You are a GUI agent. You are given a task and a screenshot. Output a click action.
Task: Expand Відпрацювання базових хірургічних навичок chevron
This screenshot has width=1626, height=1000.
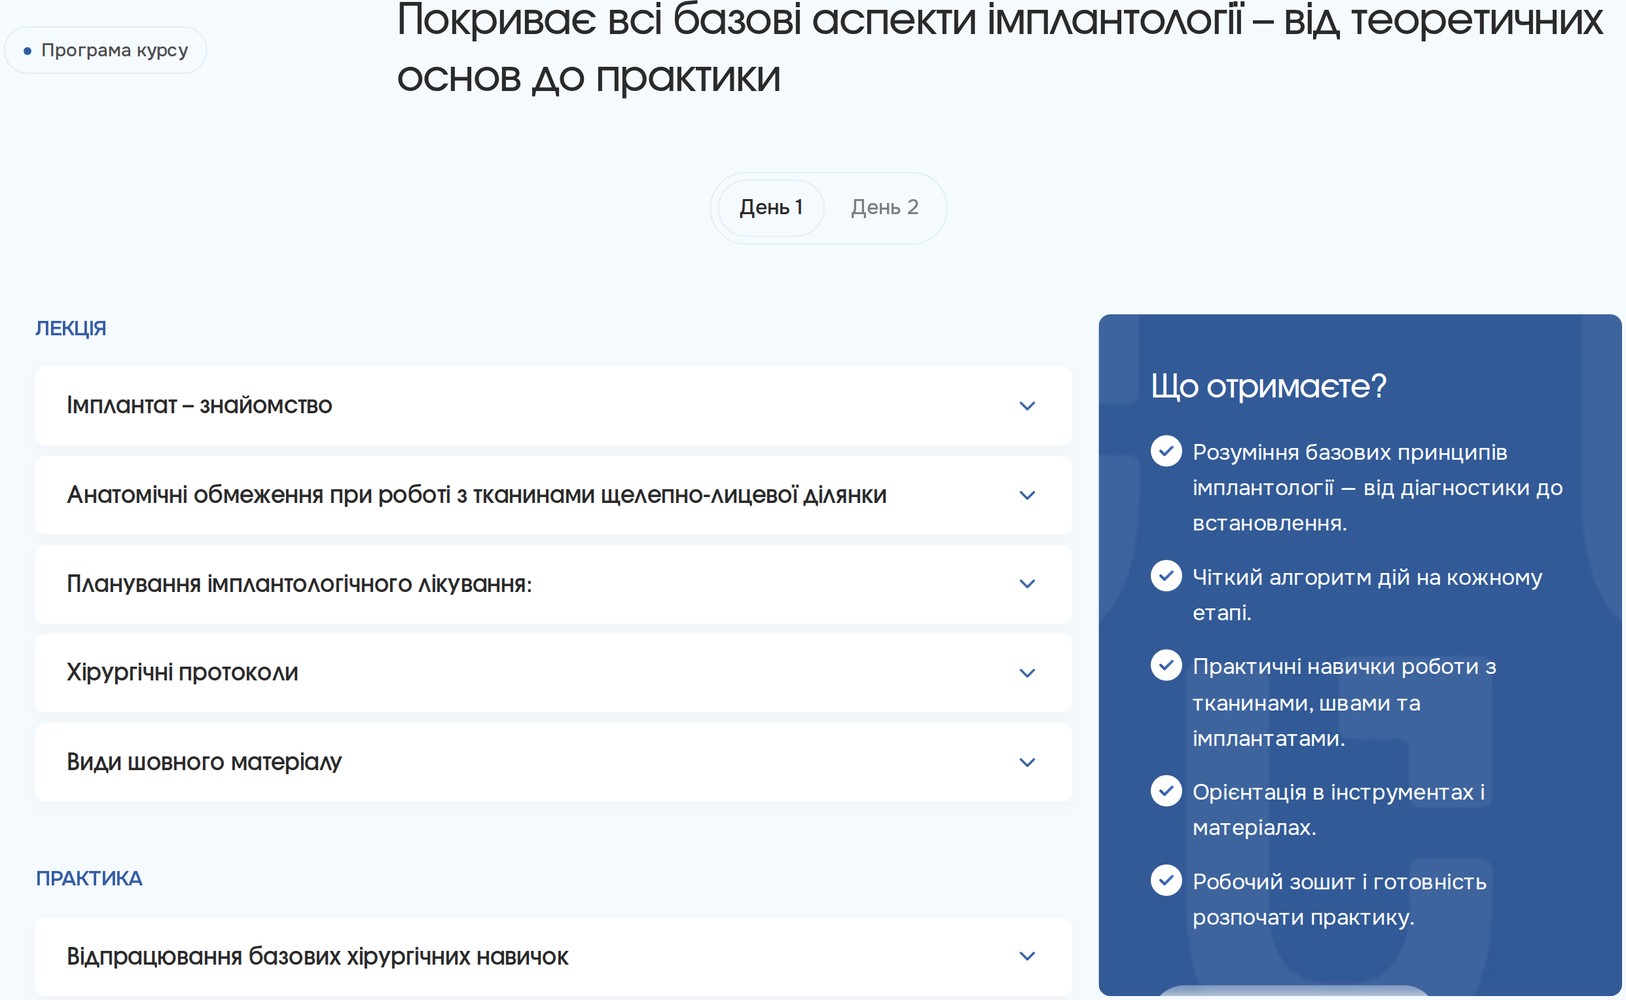[1027, 956]
